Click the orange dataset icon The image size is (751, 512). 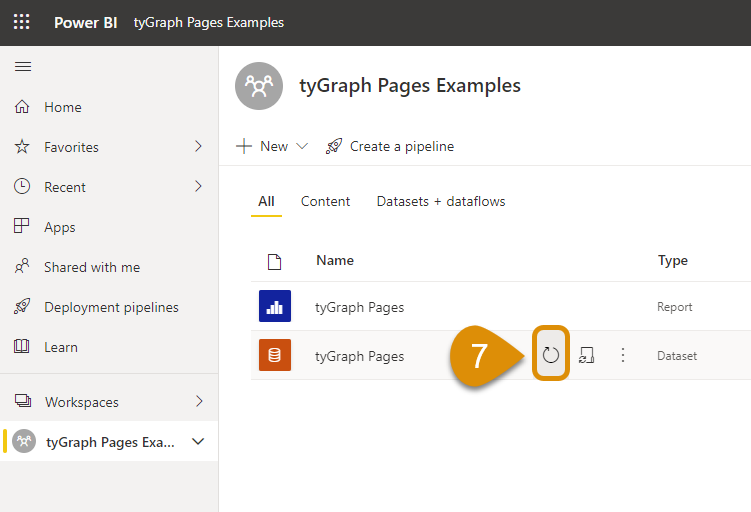coord(274,355)
